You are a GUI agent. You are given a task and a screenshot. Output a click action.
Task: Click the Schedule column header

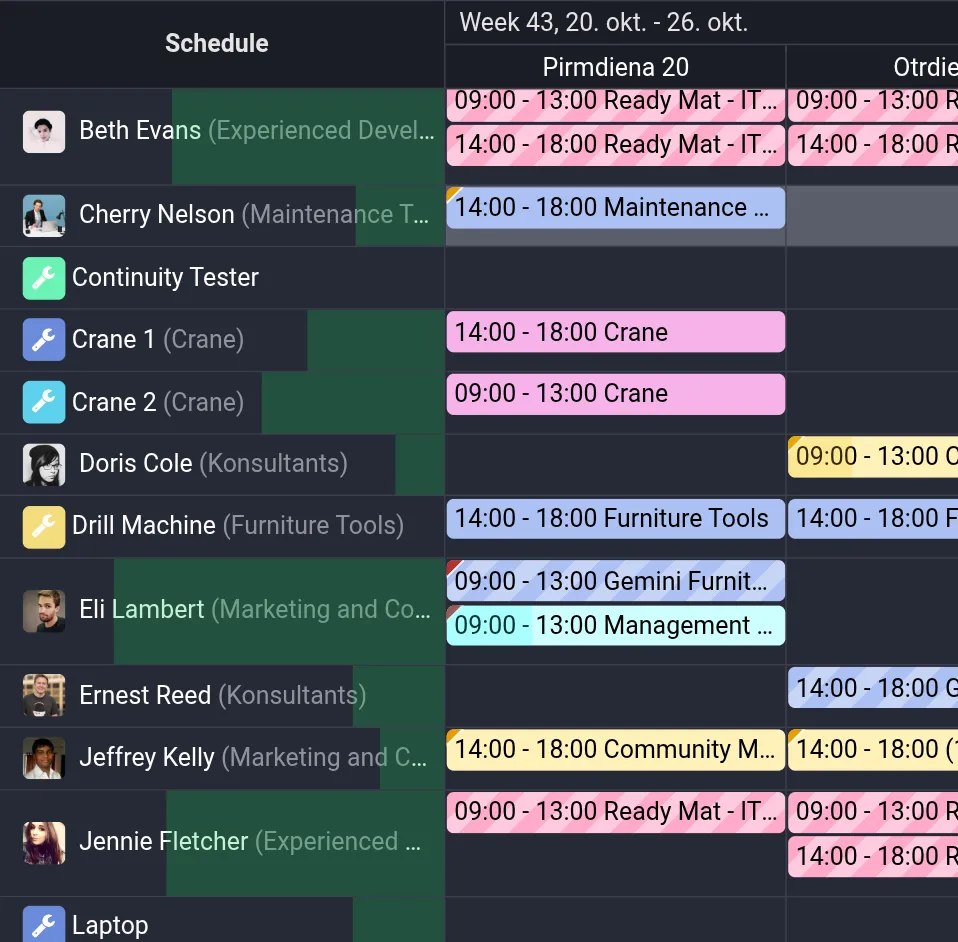217,43
